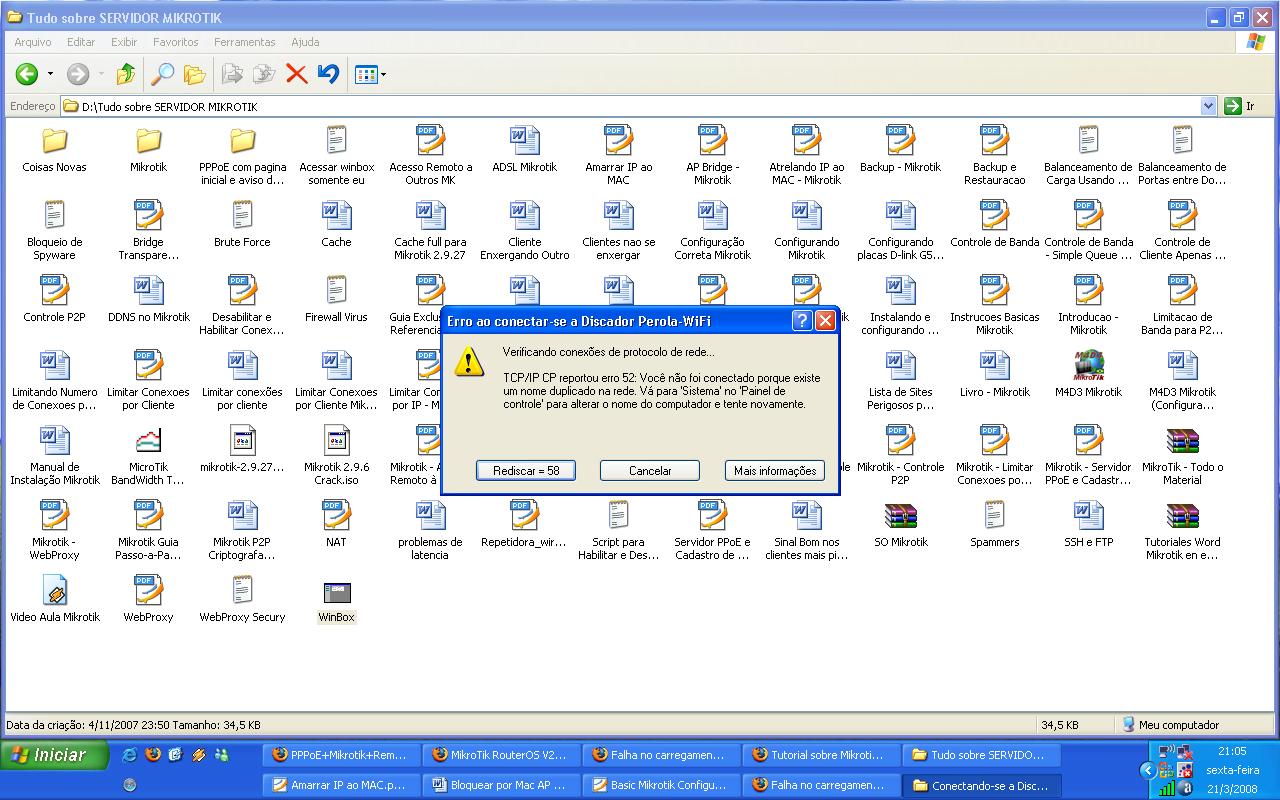Select the ADSL Mikrotik document
The image size is (1280, 800).
click(x=525, y=151)
